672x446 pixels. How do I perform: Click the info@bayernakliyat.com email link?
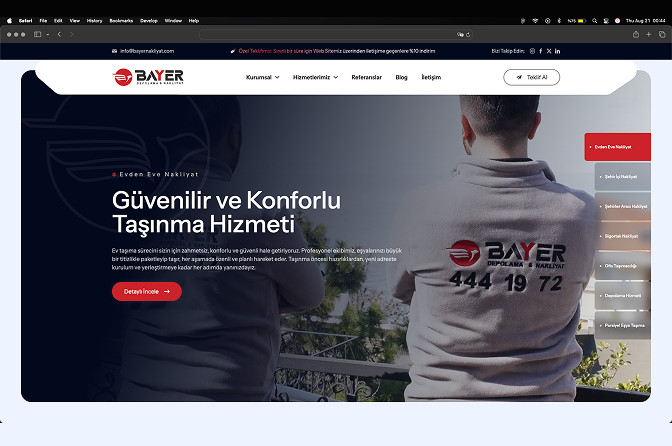pos(147,51)
